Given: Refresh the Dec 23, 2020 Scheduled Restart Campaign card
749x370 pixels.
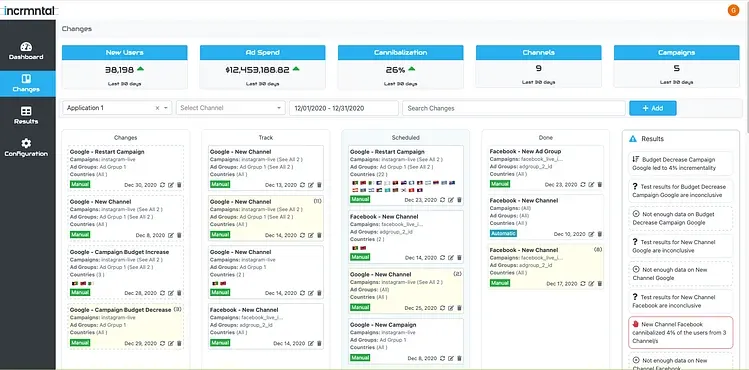Looking at the screenshot, I should point(442,200).
